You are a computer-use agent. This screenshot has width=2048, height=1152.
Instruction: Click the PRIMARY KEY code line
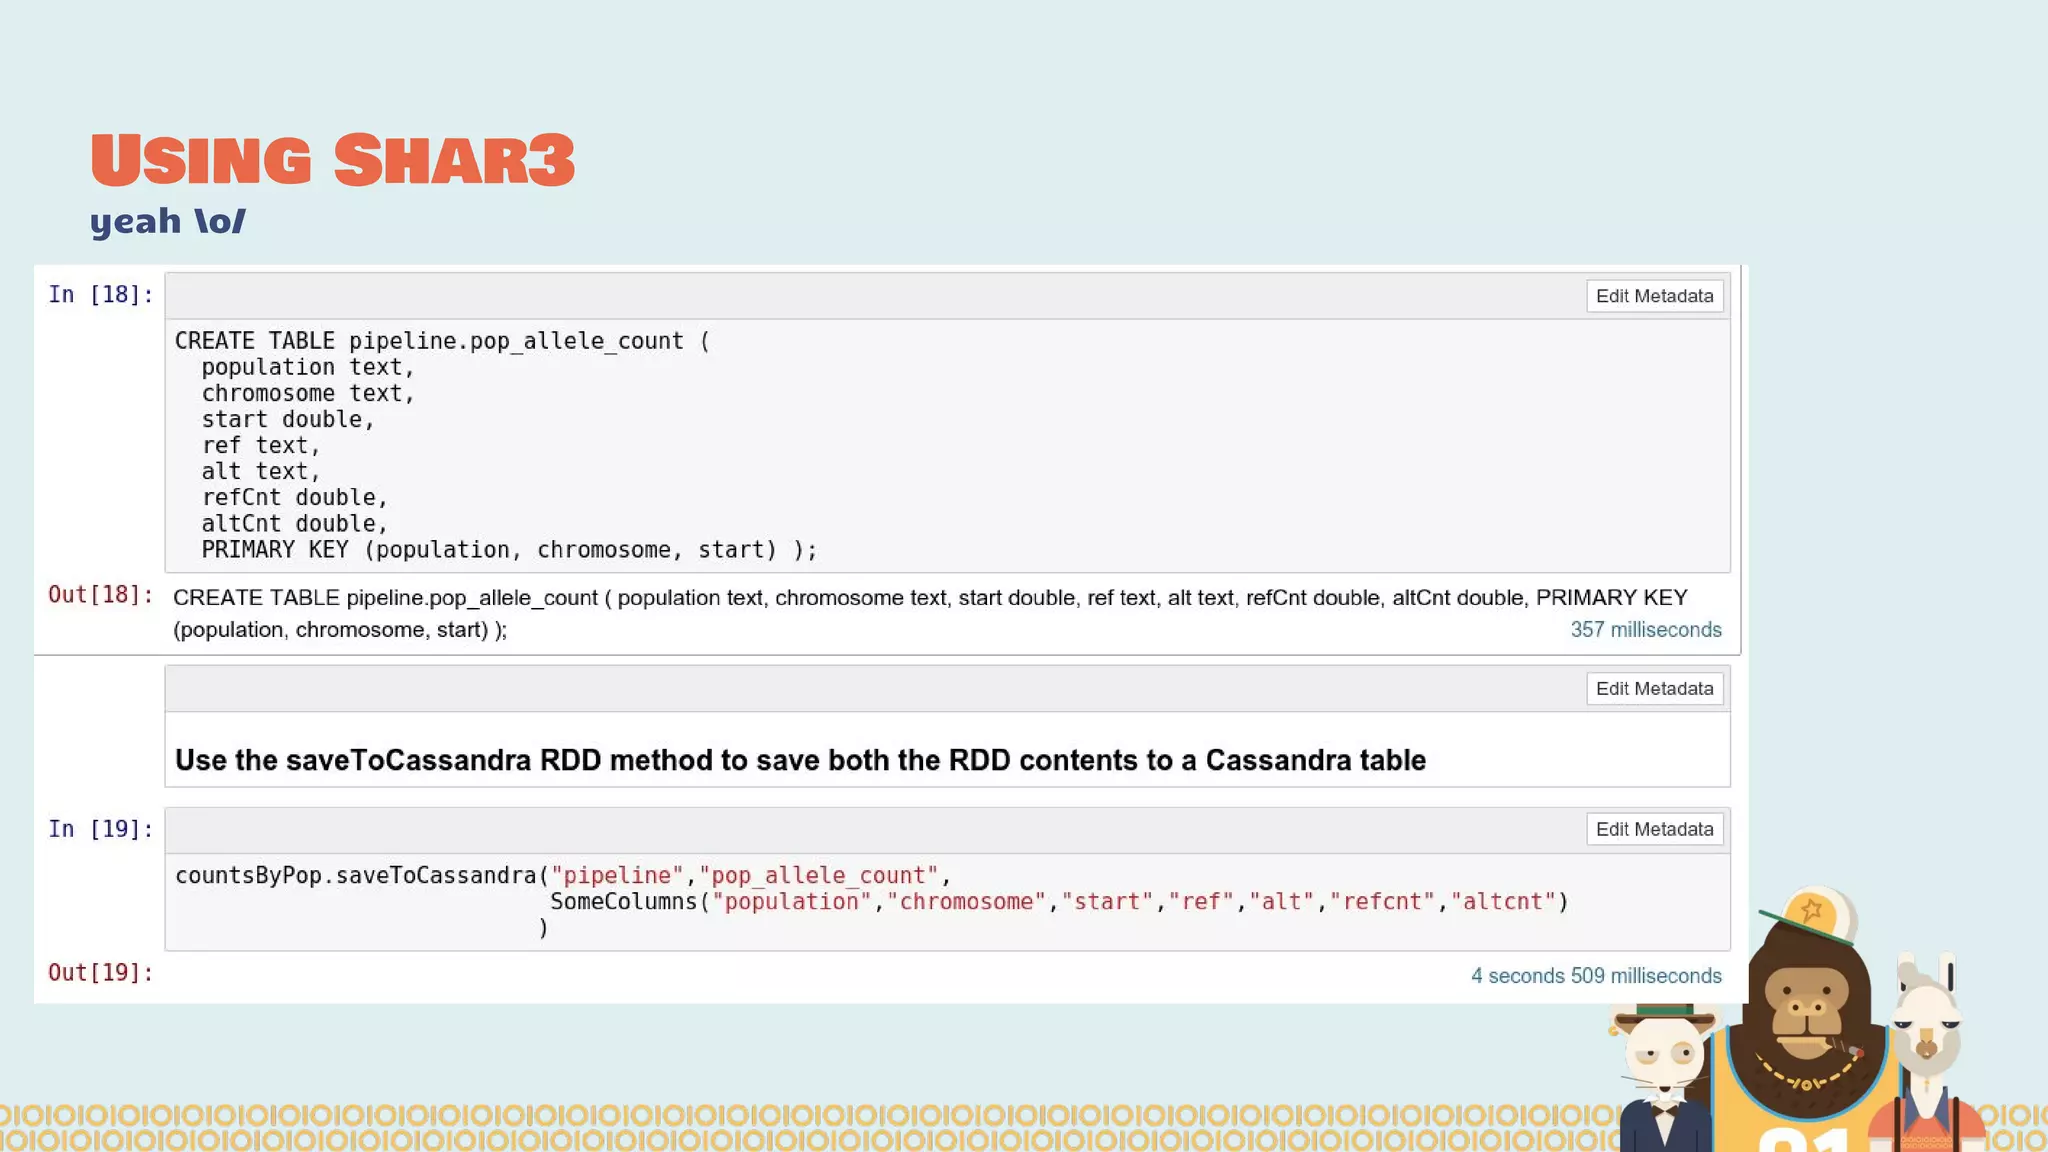[x=508, y=550]
